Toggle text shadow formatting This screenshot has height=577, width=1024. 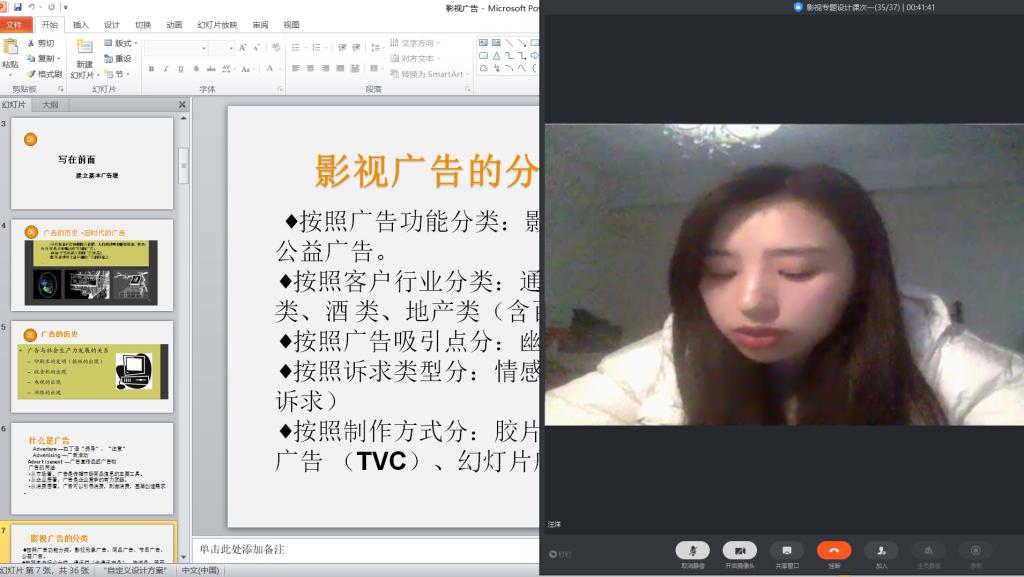[196, 69]
